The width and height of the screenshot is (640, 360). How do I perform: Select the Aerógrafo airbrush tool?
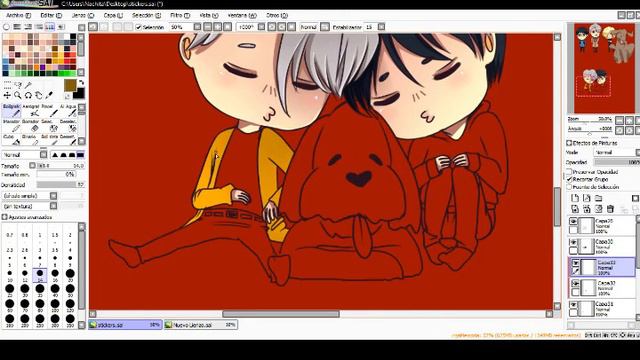31,110
